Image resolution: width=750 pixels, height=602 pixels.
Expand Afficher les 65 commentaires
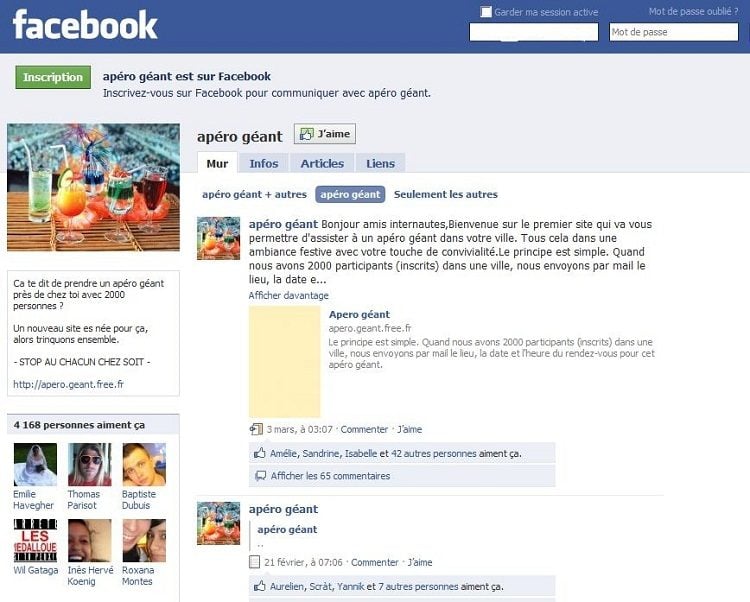331,476
